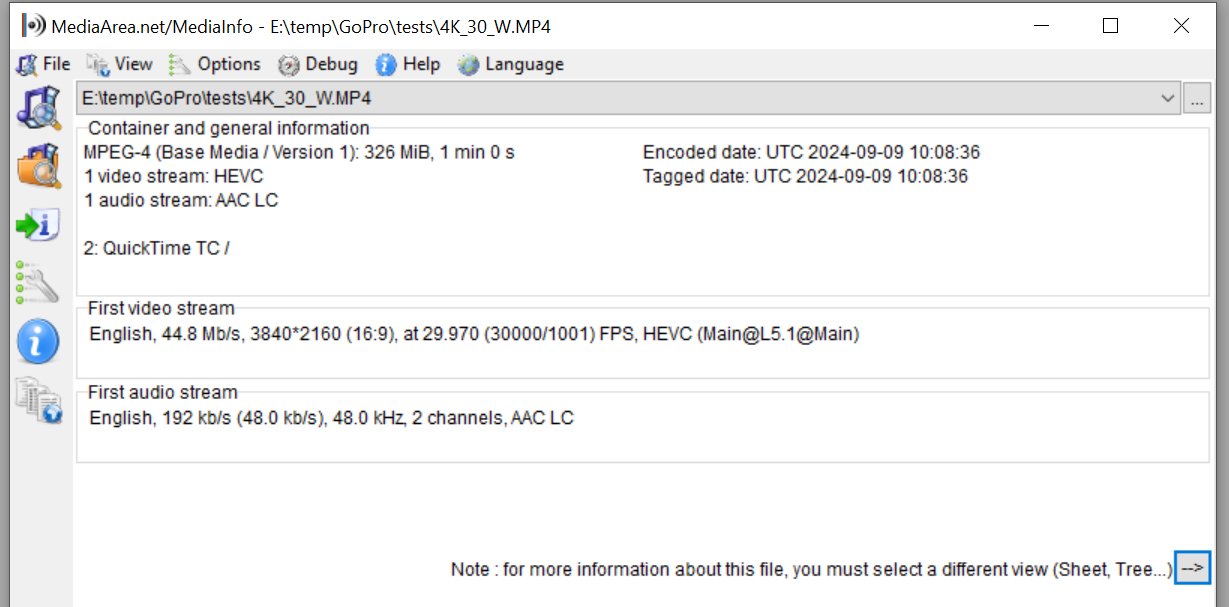Click the MediaInfo title bar icon

[x=33, y=26]
